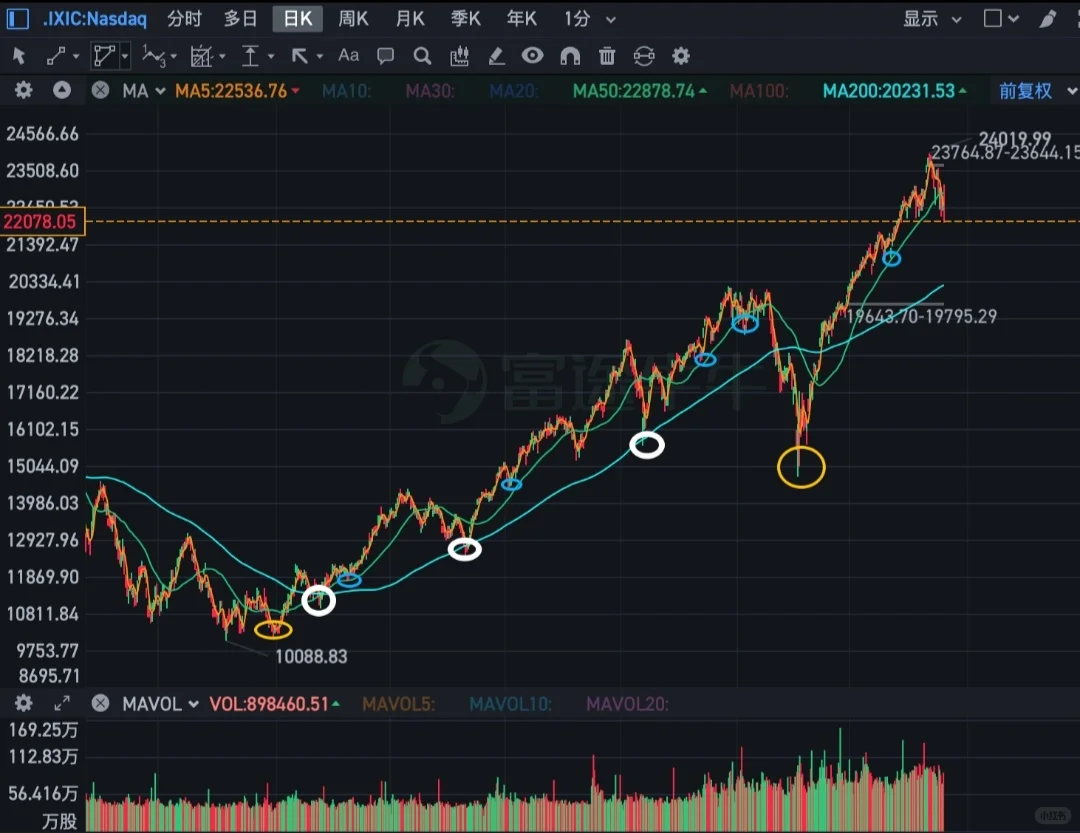1080x833 pixels.
Task: Select the 1-3 wave pattern tool
Action: click(154, 56)
